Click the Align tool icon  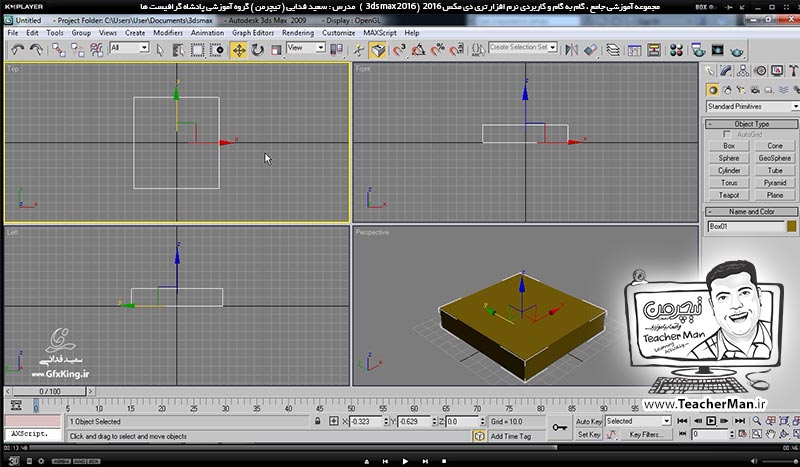(590, 50)
